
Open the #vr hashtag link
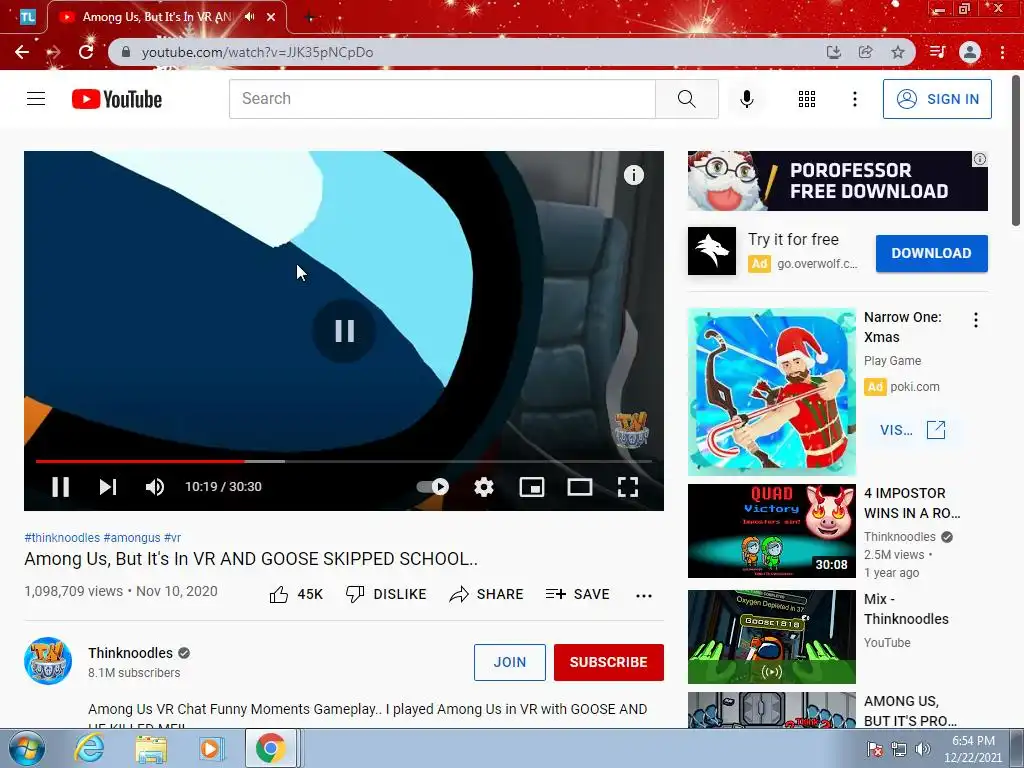pos(172,537)
